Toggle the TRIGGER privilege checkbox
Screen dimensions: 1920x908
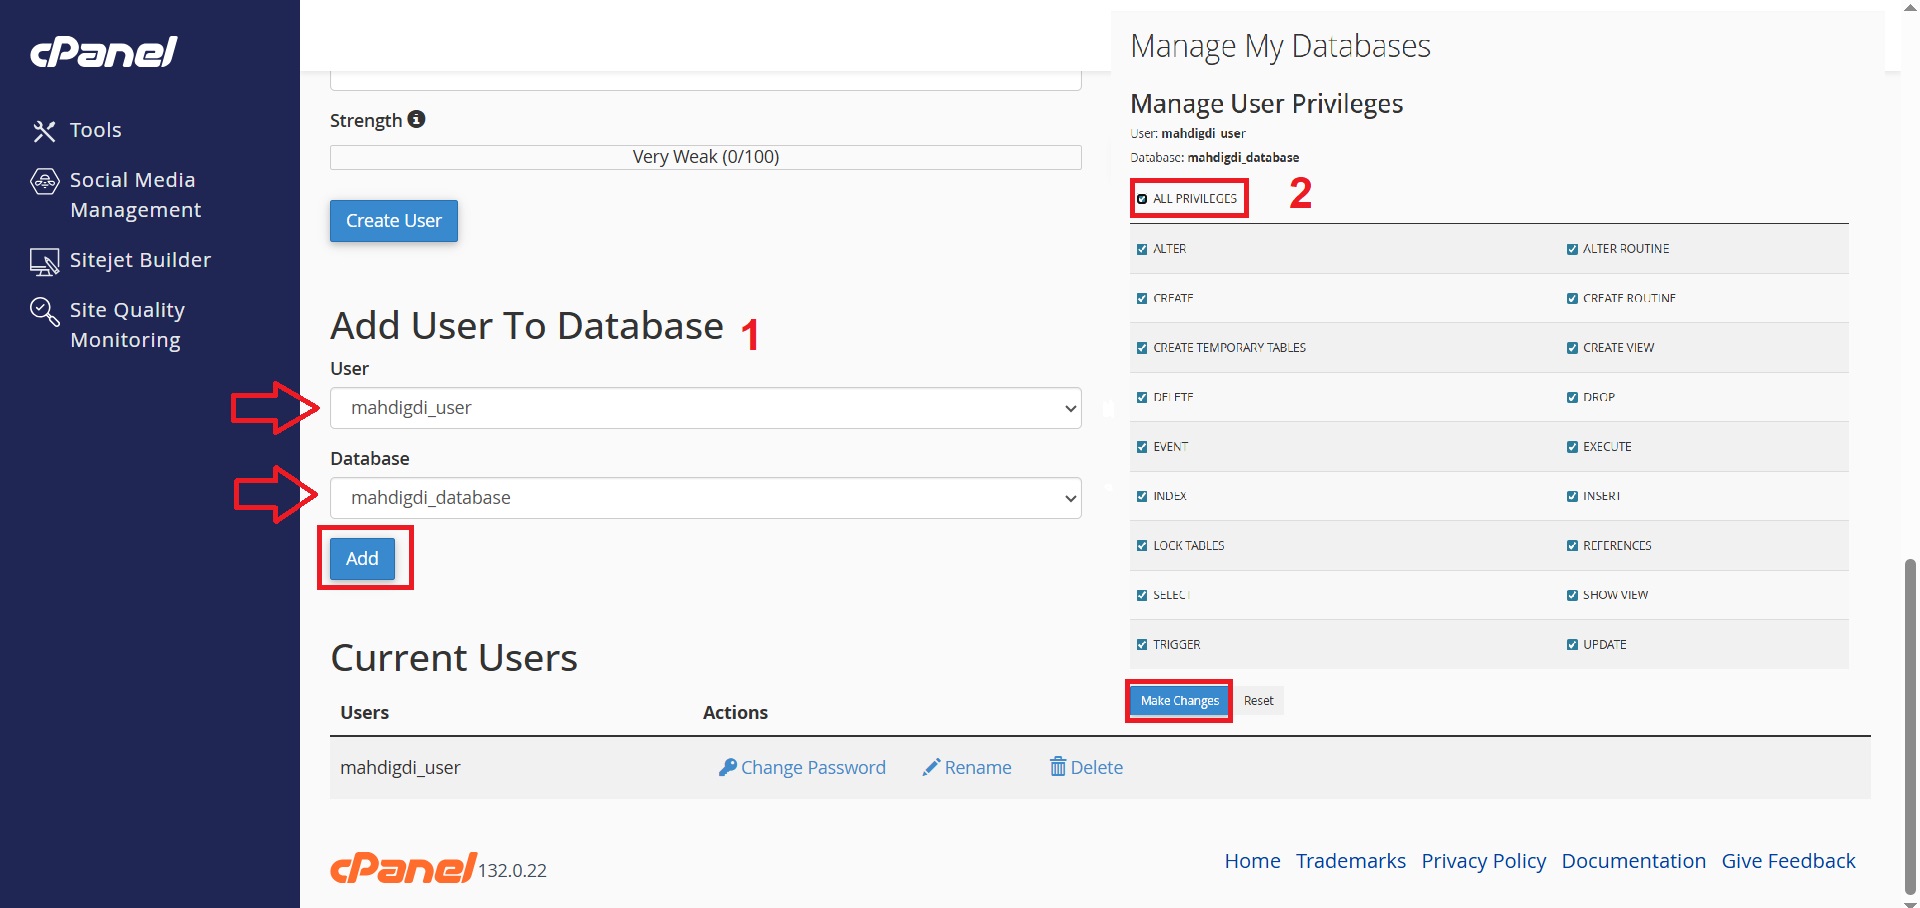coord(1142,645)
